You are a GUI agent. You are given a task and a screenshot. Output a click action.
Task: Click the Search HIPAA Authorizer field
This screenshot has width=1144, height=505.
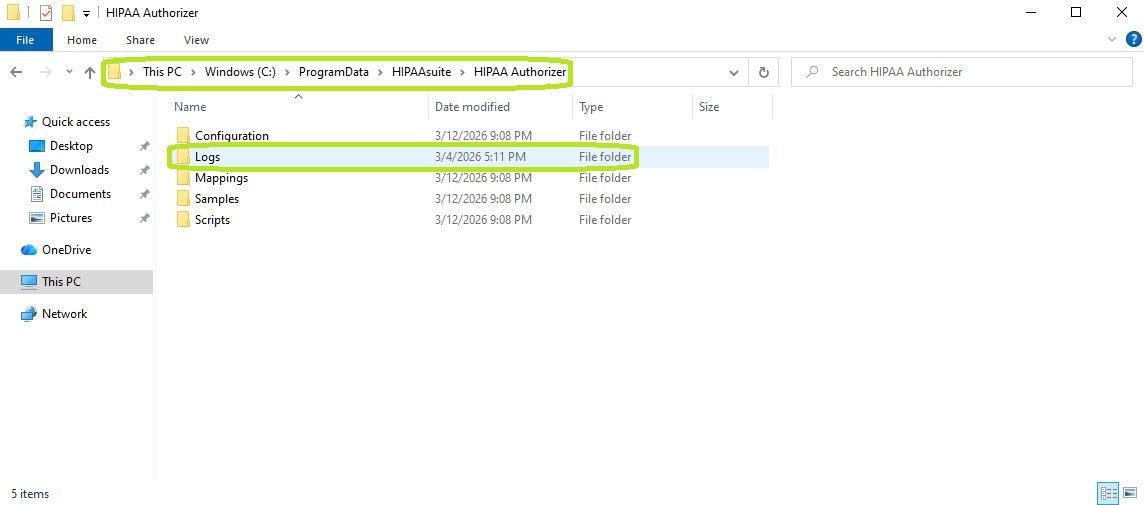pyautogui.click(x=962, y=72)
